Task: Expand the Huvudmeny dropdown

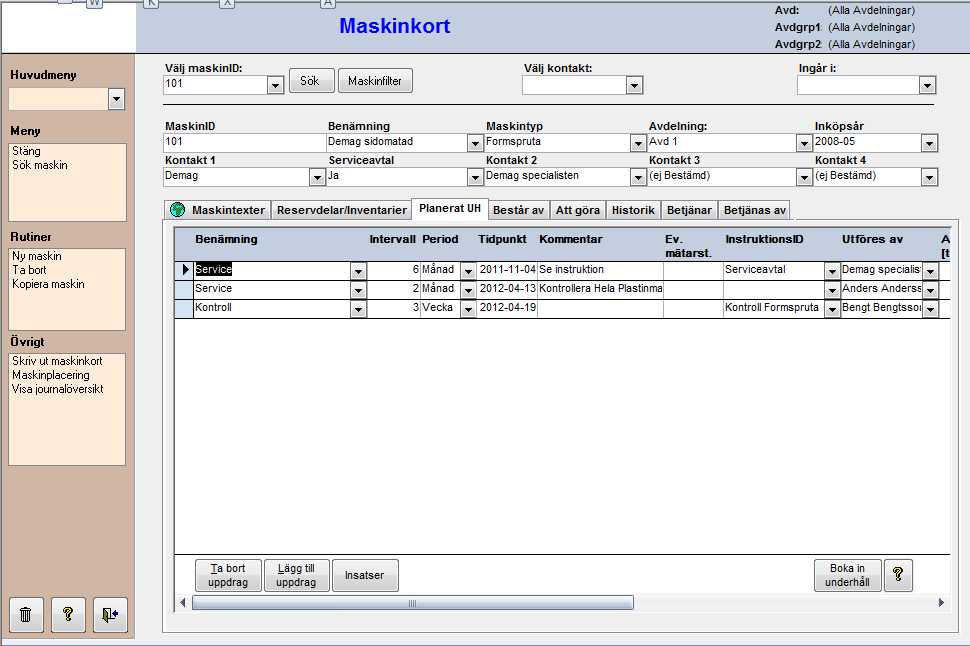Action: [116, 99]
